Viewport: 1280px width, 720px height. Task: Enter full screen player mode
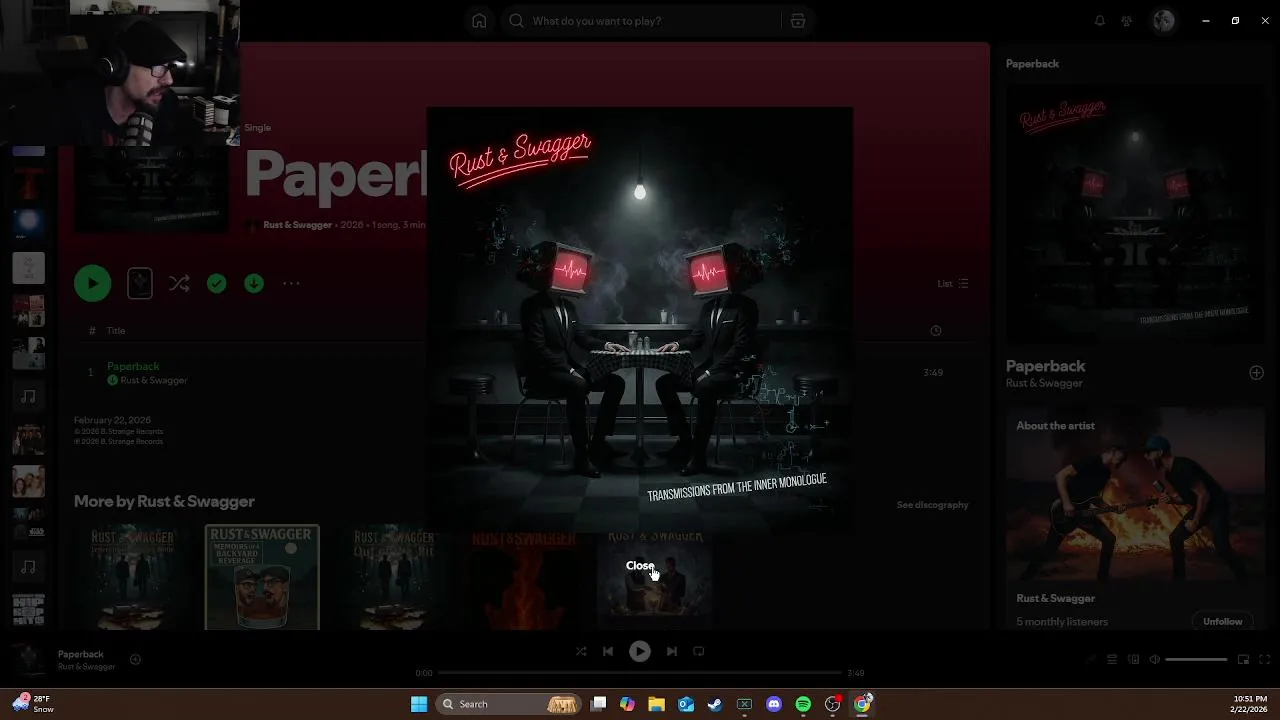[1265, 660]
